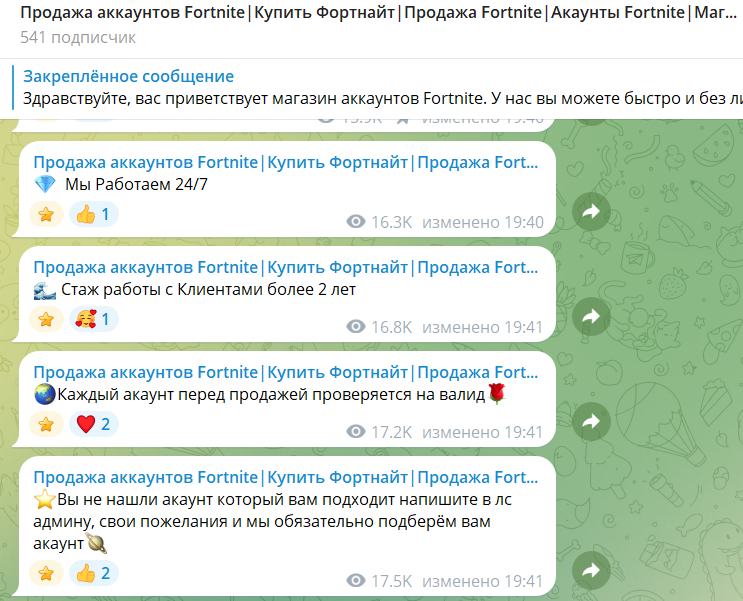This screenshot has width=743, height=601.
Task: Click star reaction on 'напишите в лс админу' message
Action: (46, 574)
